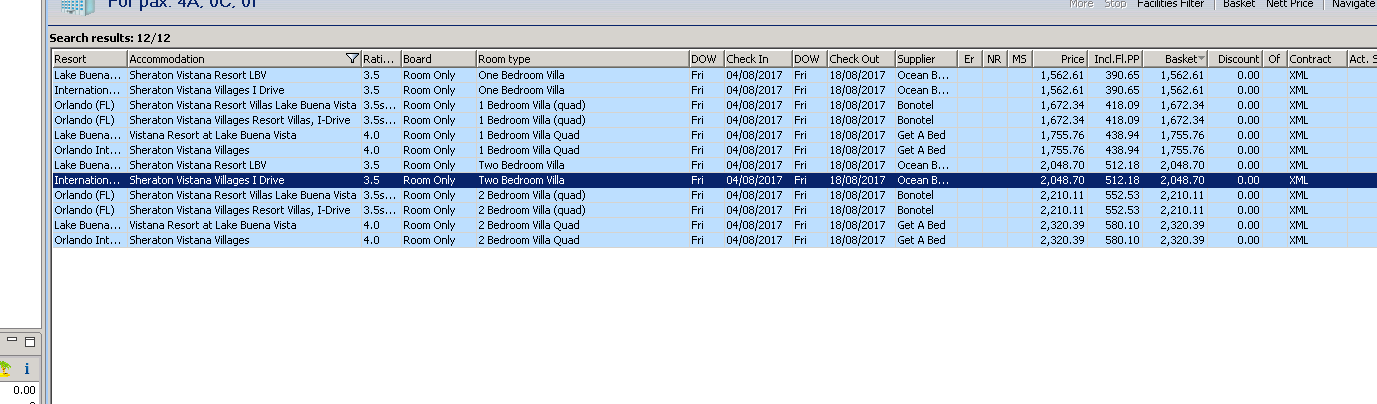Sort by the Room type column header
1377x404 pixels.
pos(582,59)
